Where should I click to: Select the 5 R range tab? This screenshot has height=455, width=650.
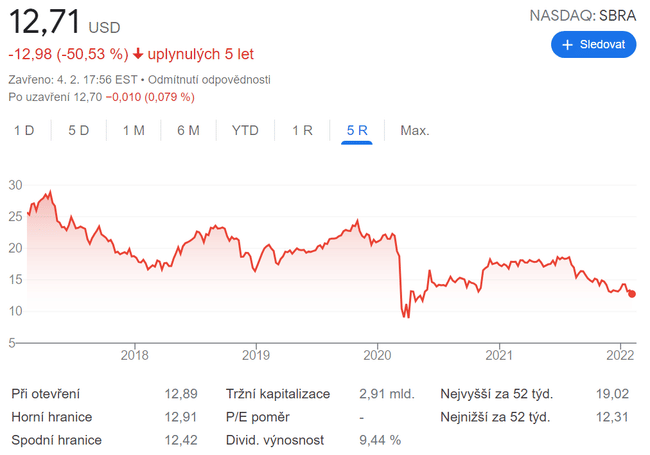point(357,130)
